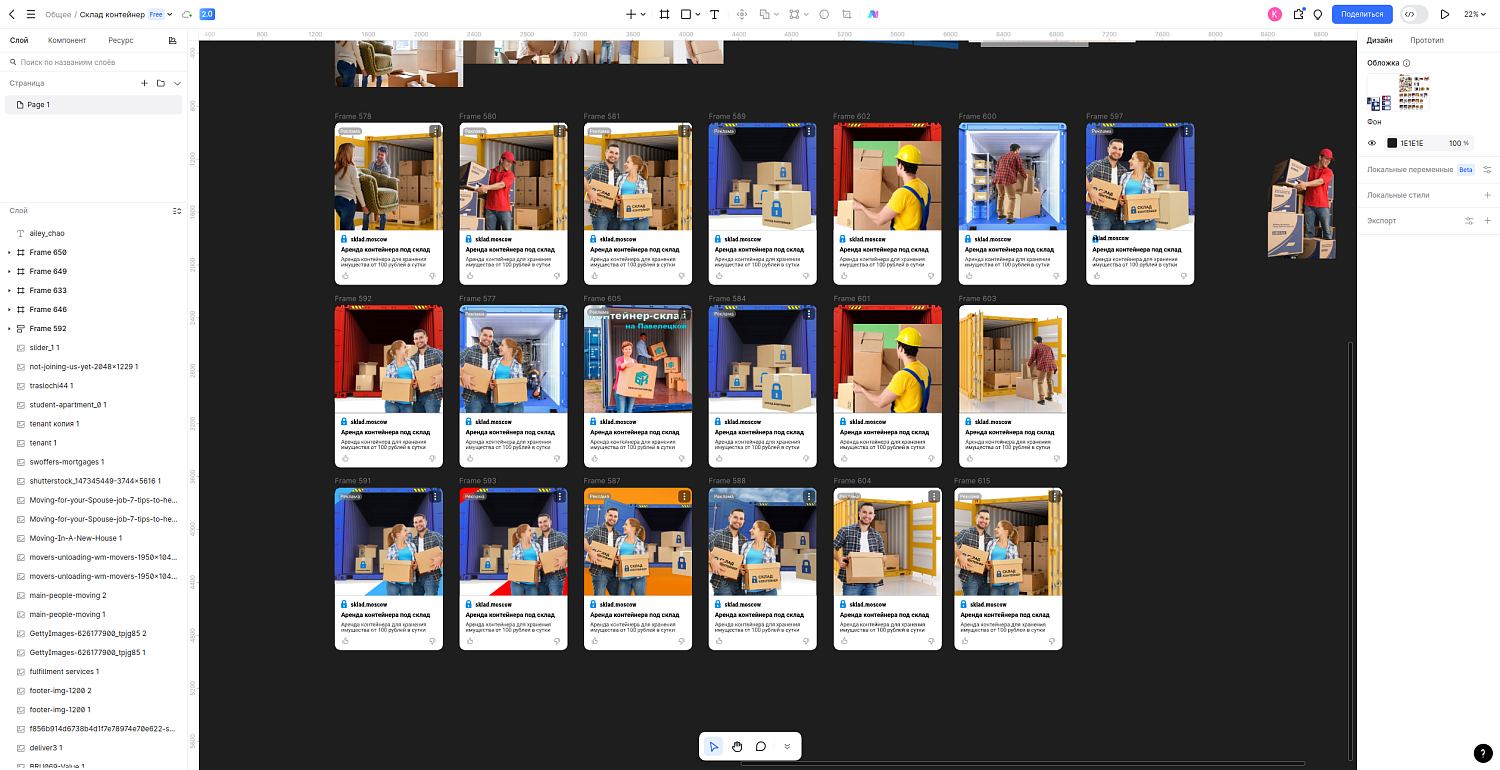Screen dimensions: 1500x770
Task: Toggle the developer code mode switch
Action: tap(1413, 14)
